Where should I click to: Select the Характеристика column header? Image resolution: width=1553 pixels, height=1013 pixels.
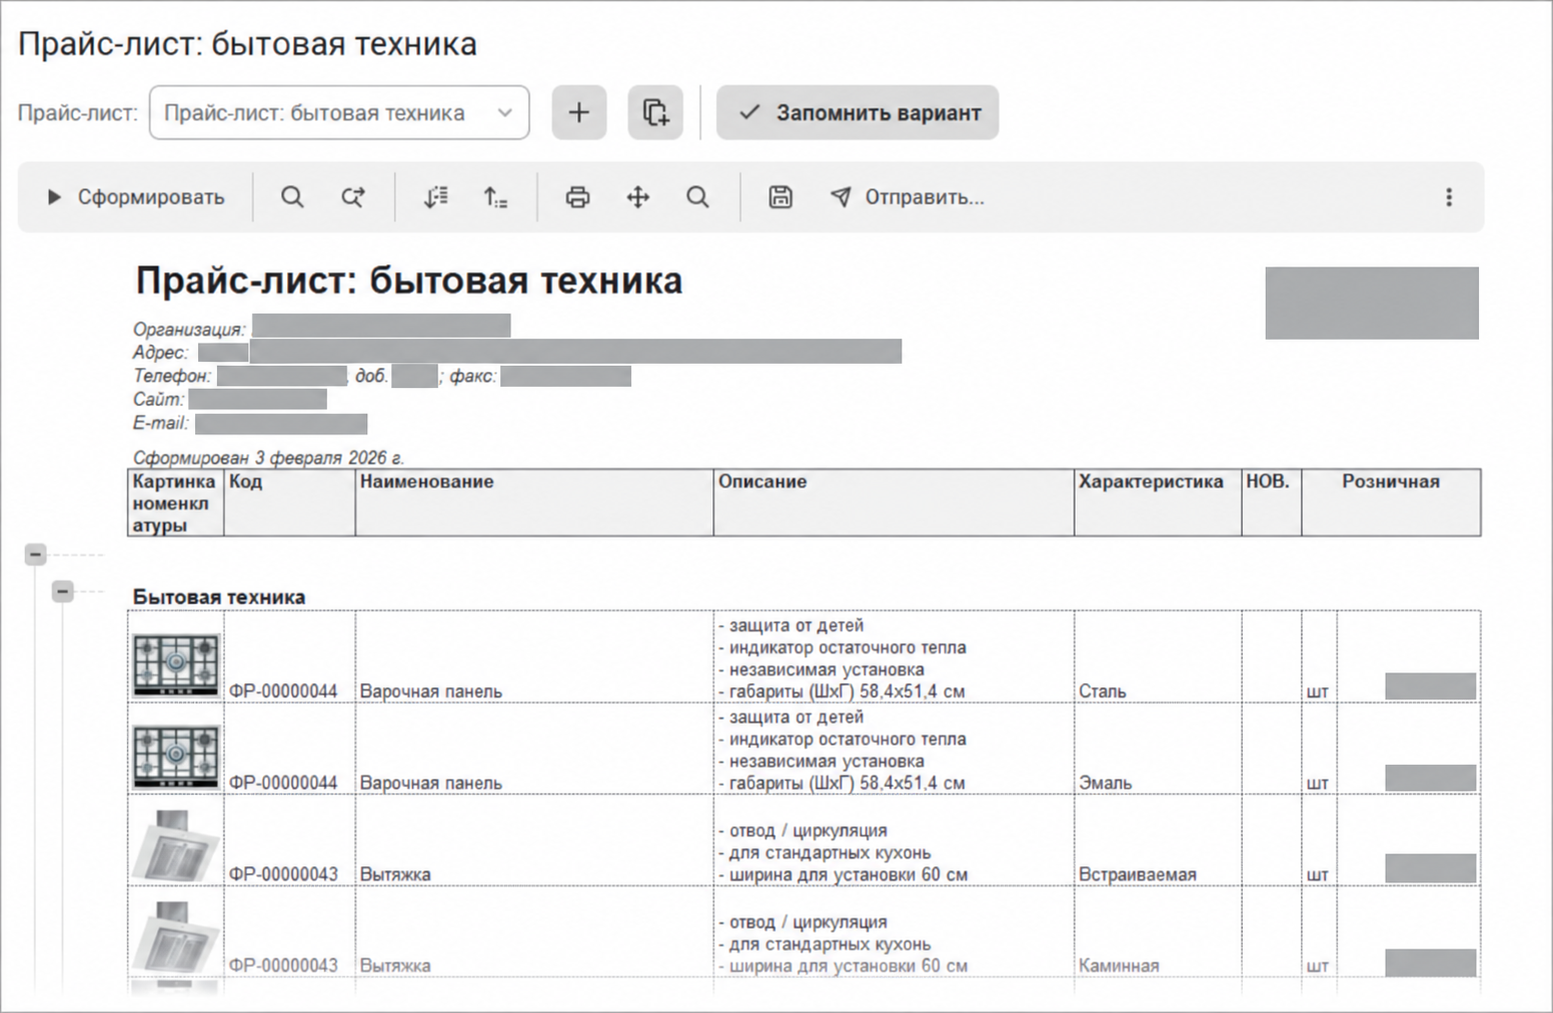point(1158,502)
